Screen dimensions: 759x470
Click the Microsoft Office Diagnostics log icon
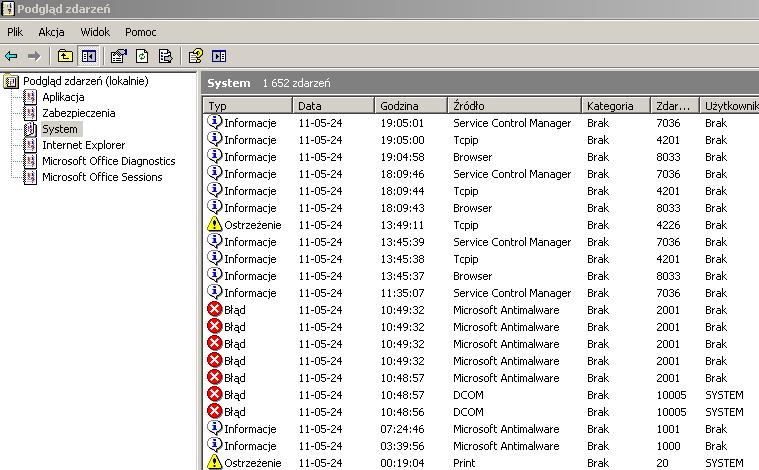pos(30,161)
